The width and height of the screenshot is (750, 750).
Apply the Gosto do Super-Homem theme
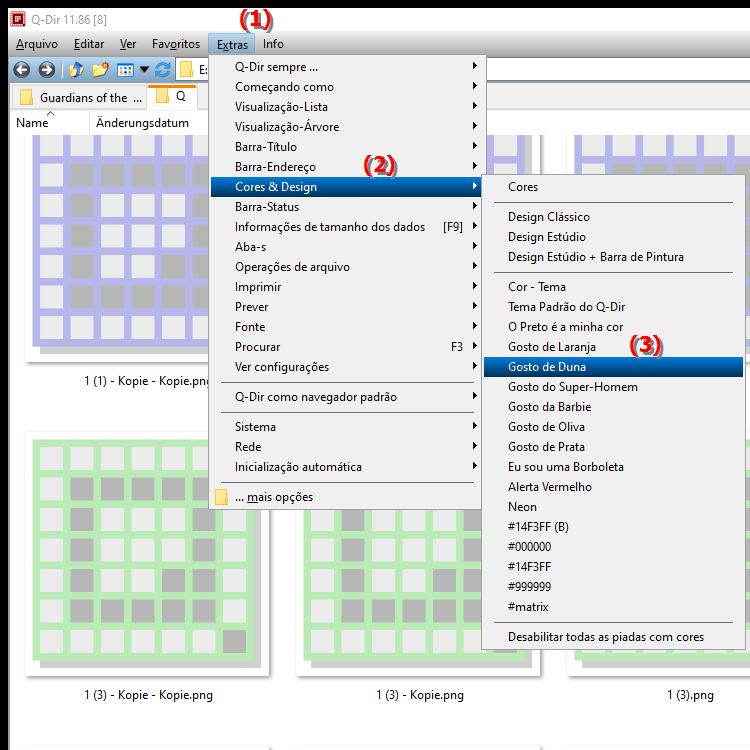[613, 387]
